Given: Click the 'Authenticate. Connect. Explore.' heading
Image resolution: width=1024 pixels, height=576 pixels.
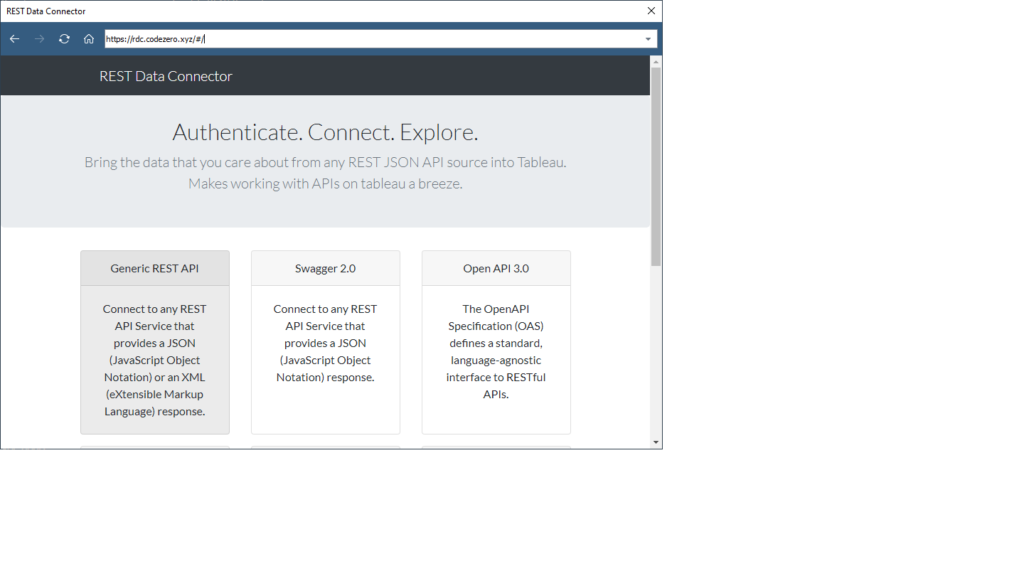Looking at the screenshot, I should tap(325, 132).
